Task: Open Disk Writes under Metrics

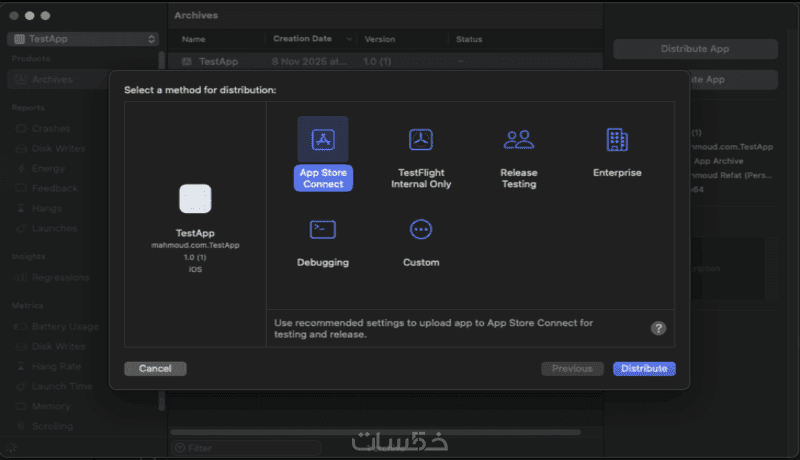Action: click(x=58, y=346)
